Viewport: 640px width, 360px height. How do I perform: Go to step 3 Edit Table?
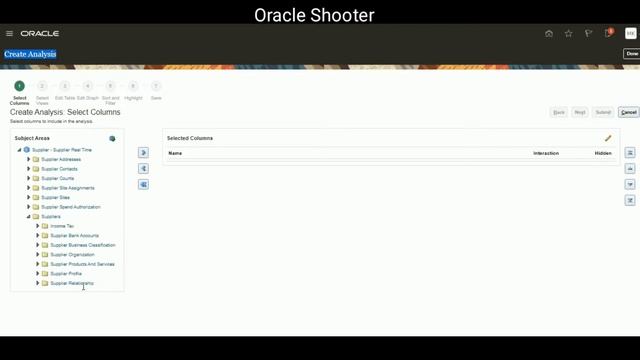(65, 86)
